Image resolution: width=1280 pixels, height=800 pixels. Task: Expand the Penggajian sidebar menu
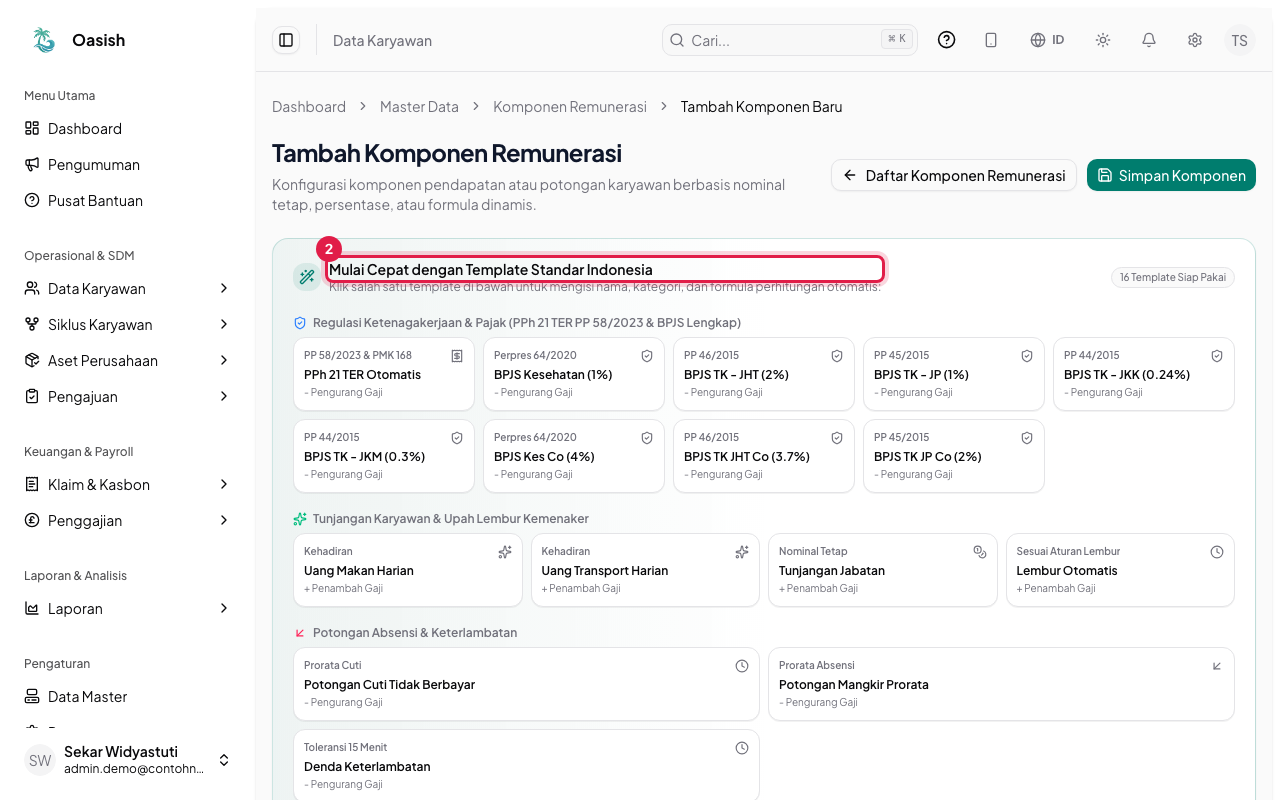tap(128, 521)
